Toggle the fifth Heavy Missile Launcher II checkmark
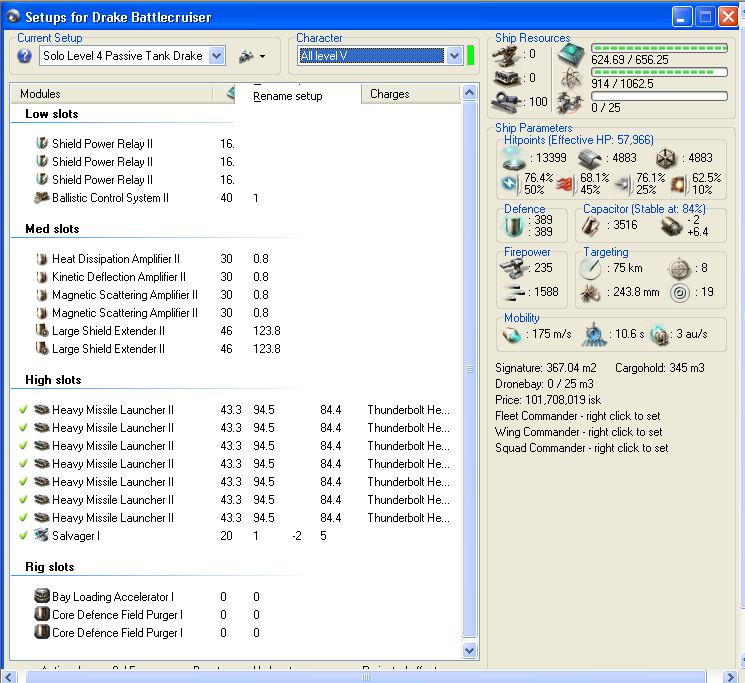The height and width of the screenshot is (683, 745). (x=23, y=482)
